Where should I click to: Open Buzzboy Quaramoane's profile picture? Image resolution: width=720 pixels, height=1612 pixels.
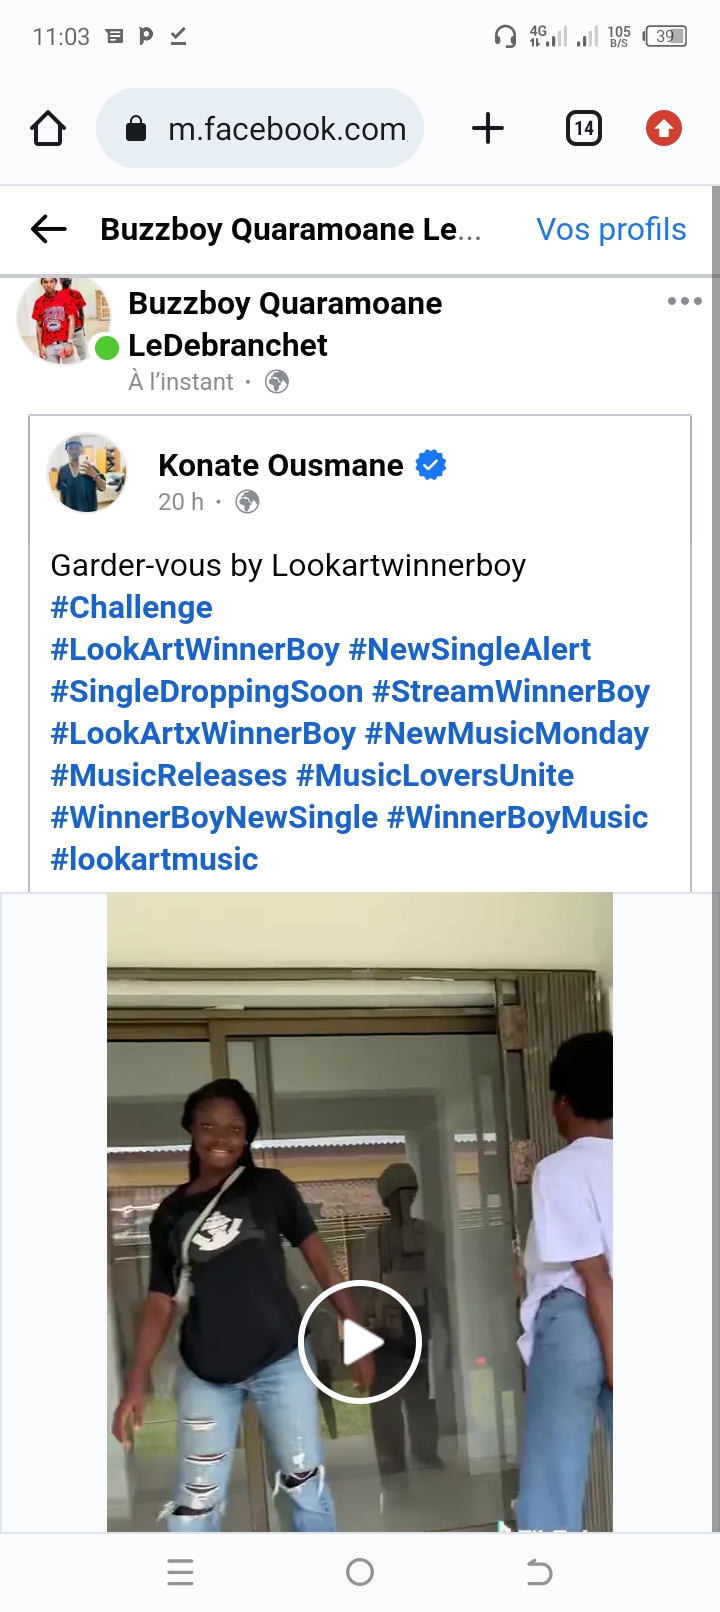tap(64, 320)
